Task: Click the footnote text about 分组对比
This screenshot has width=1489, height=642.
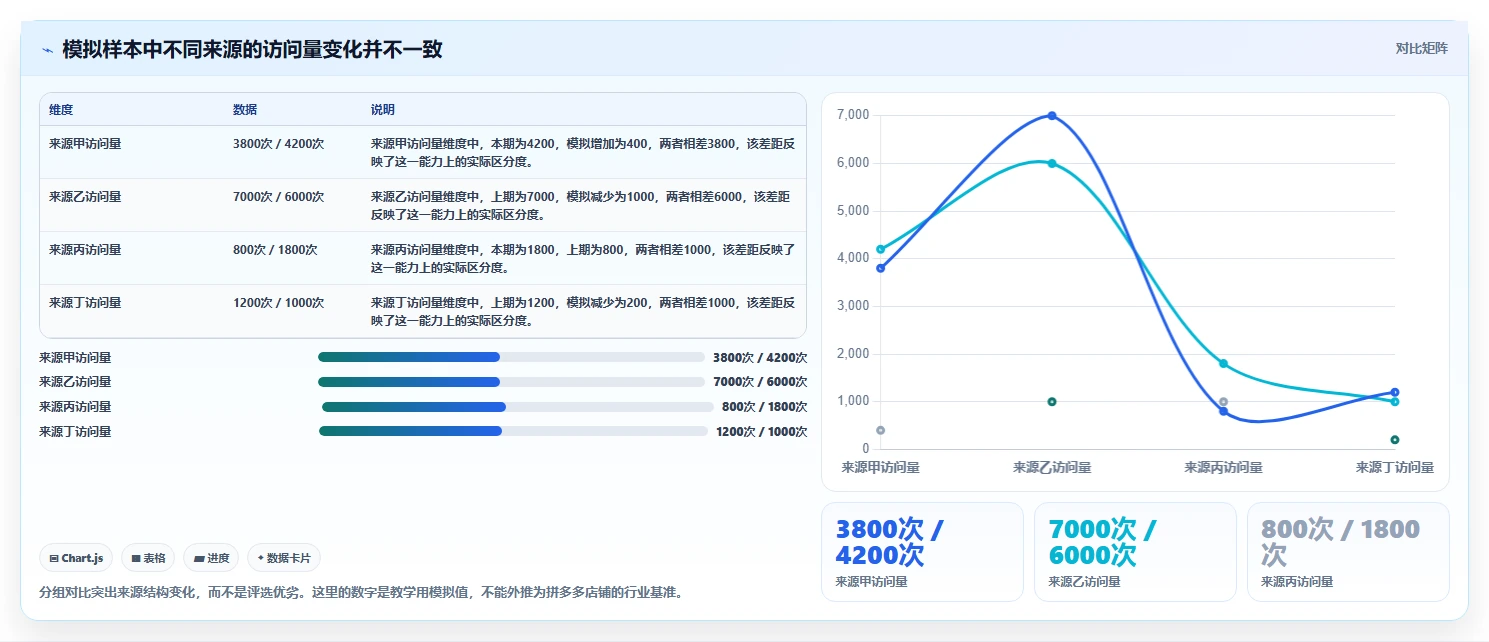Action: tap(362, 592)
